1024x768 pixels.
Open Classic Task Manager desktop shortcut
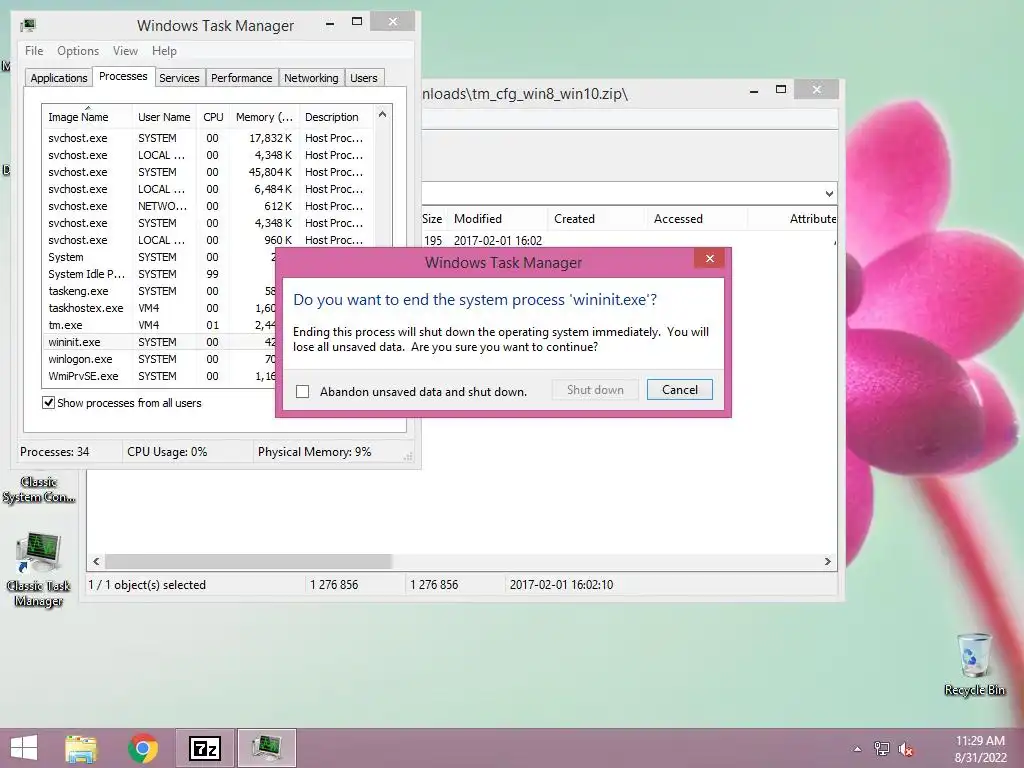(39, 569)
